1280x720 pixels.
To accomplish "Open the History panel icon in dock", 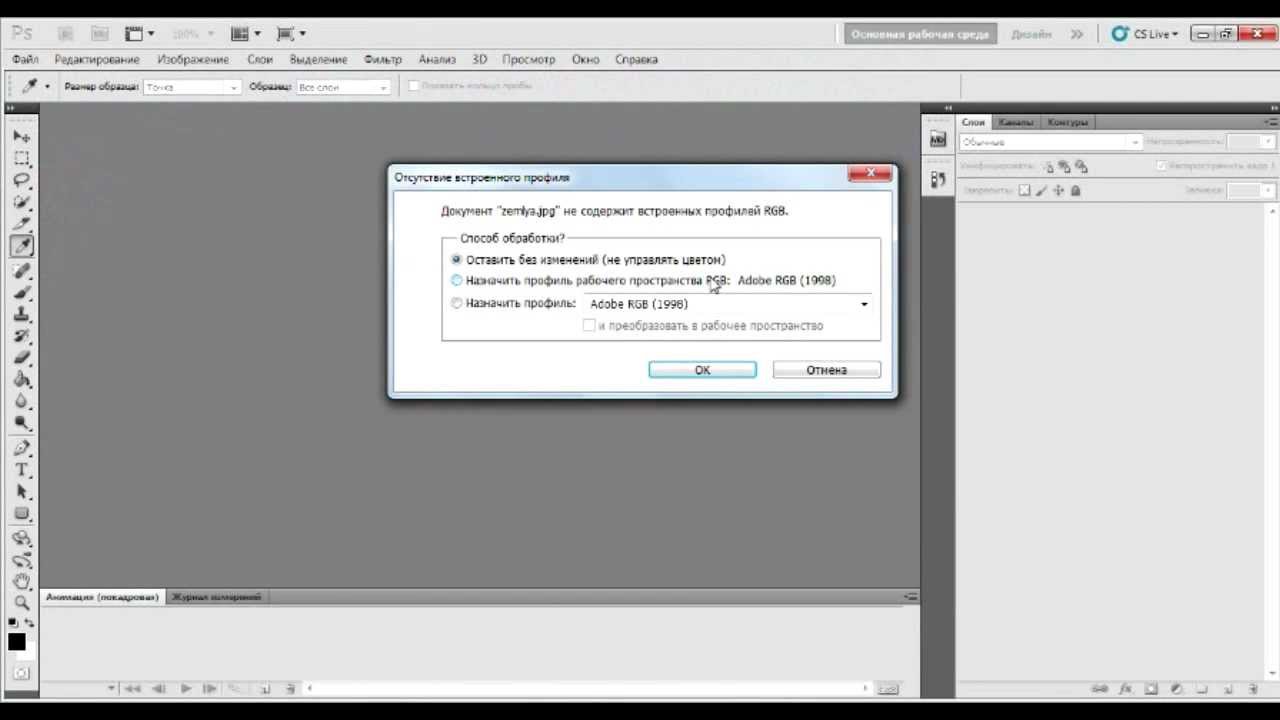I will (938, 180).
